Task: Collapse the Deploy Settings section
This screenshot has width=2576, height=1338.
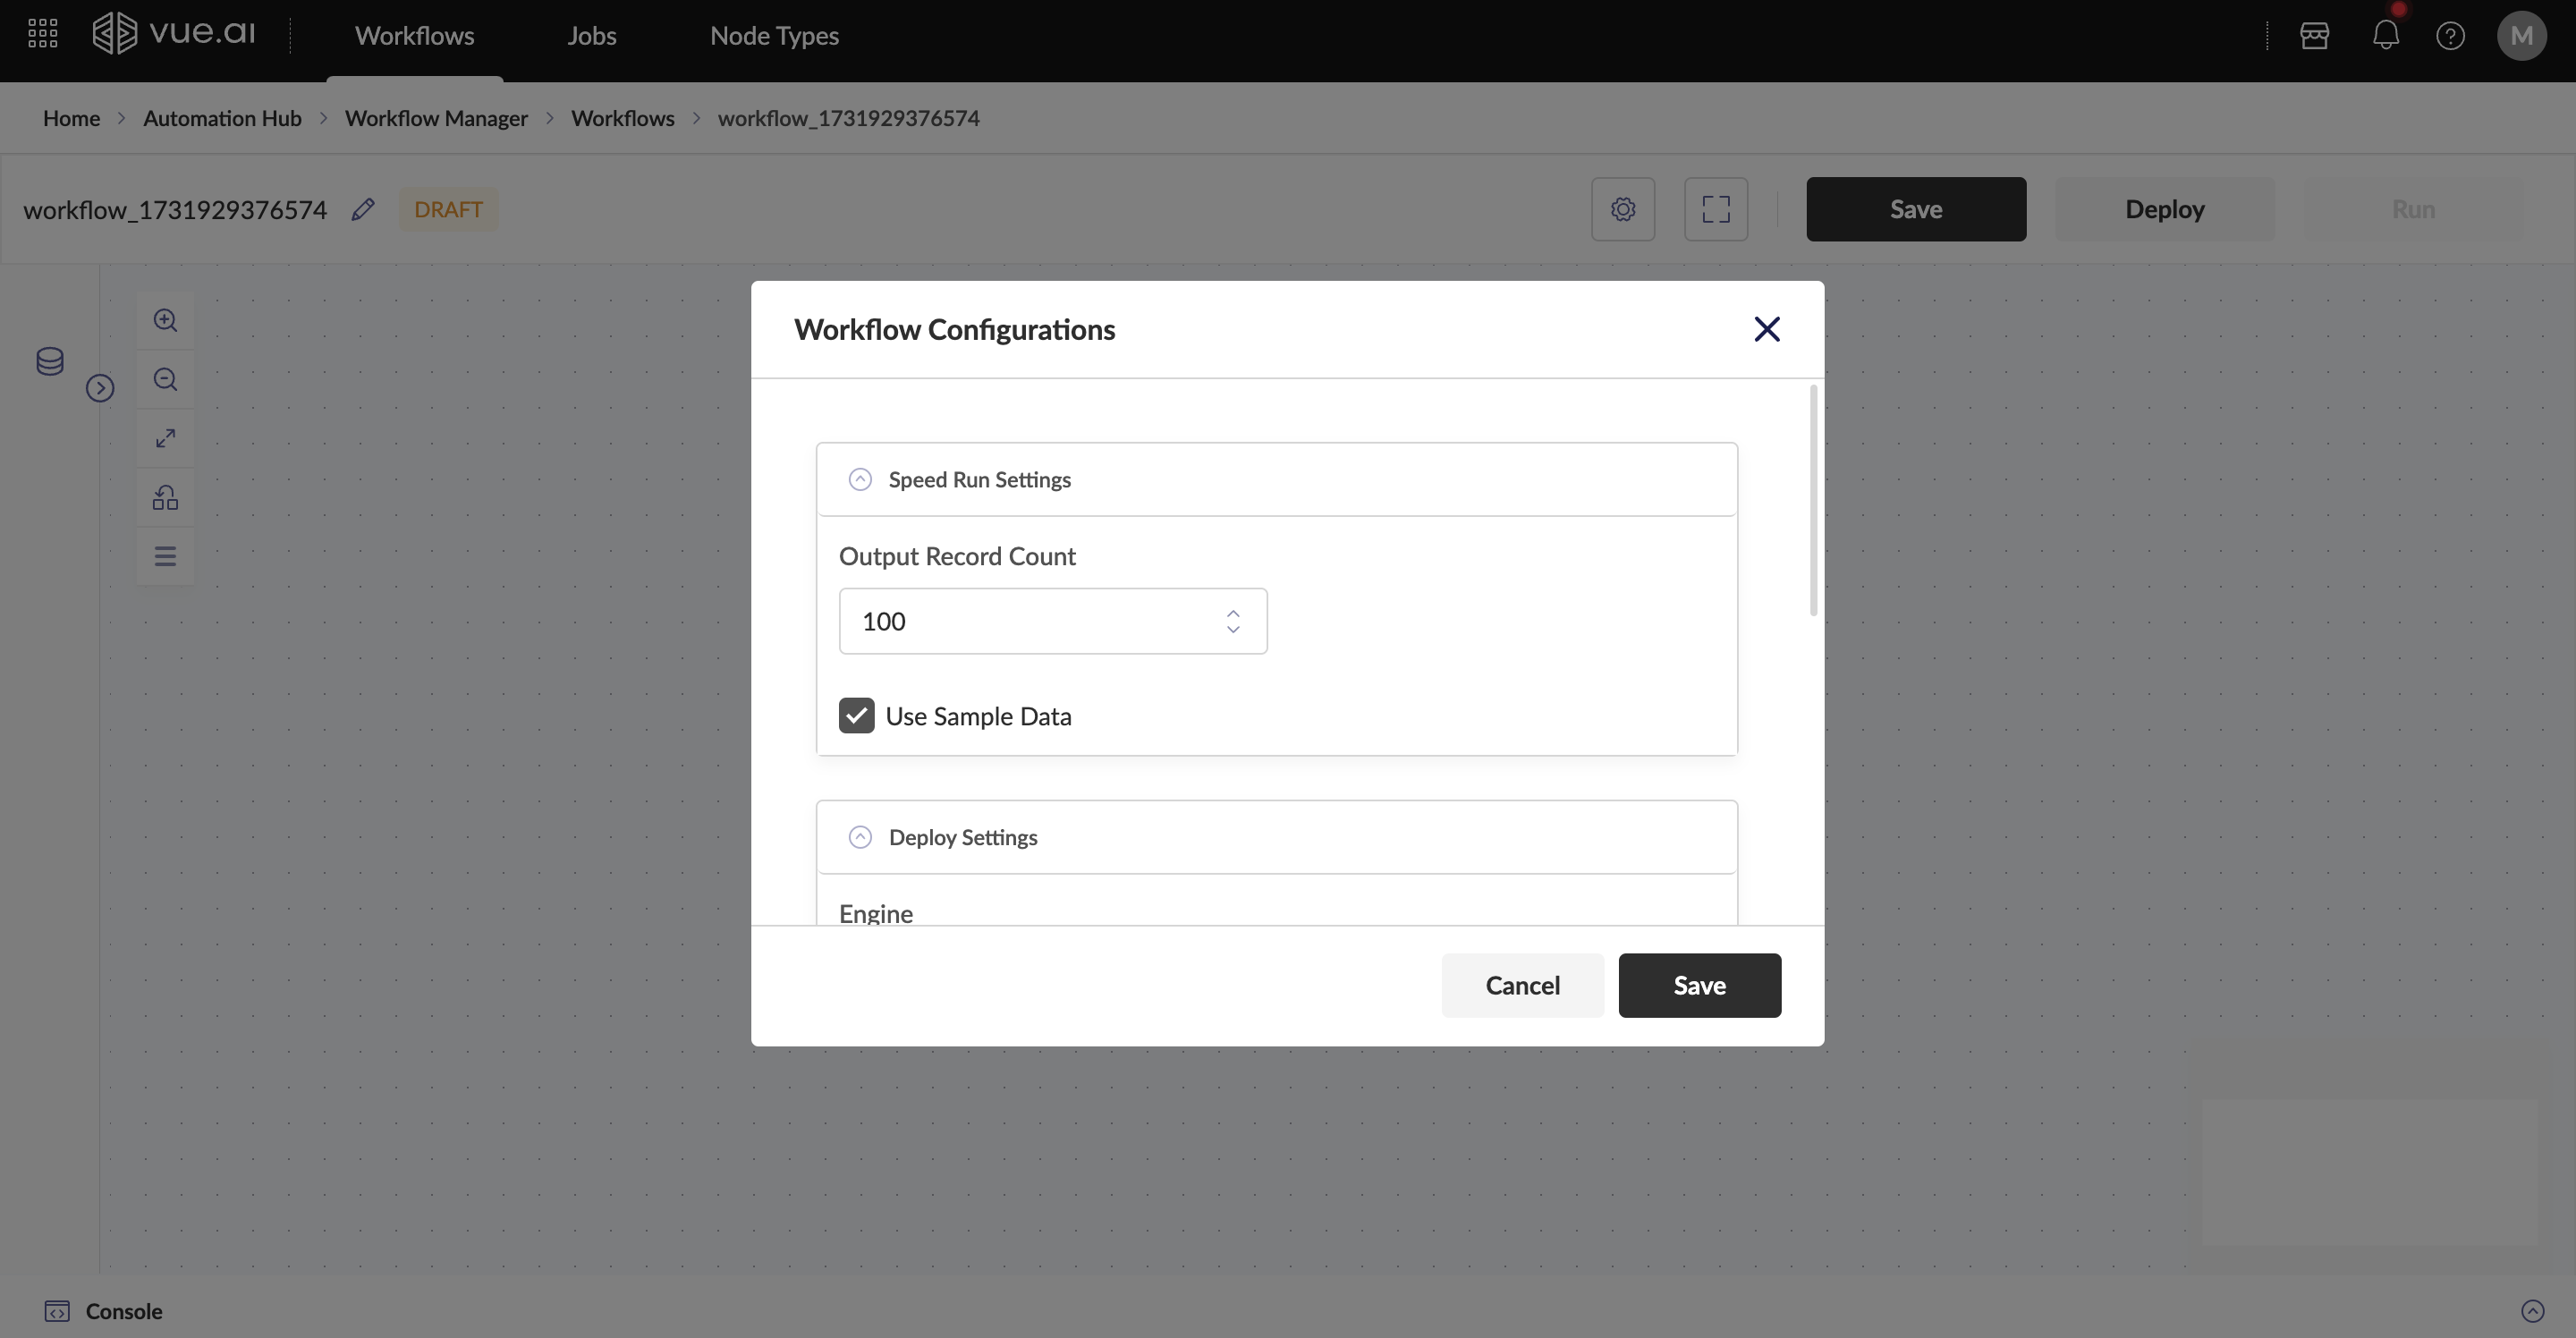Action: (860, 838)
